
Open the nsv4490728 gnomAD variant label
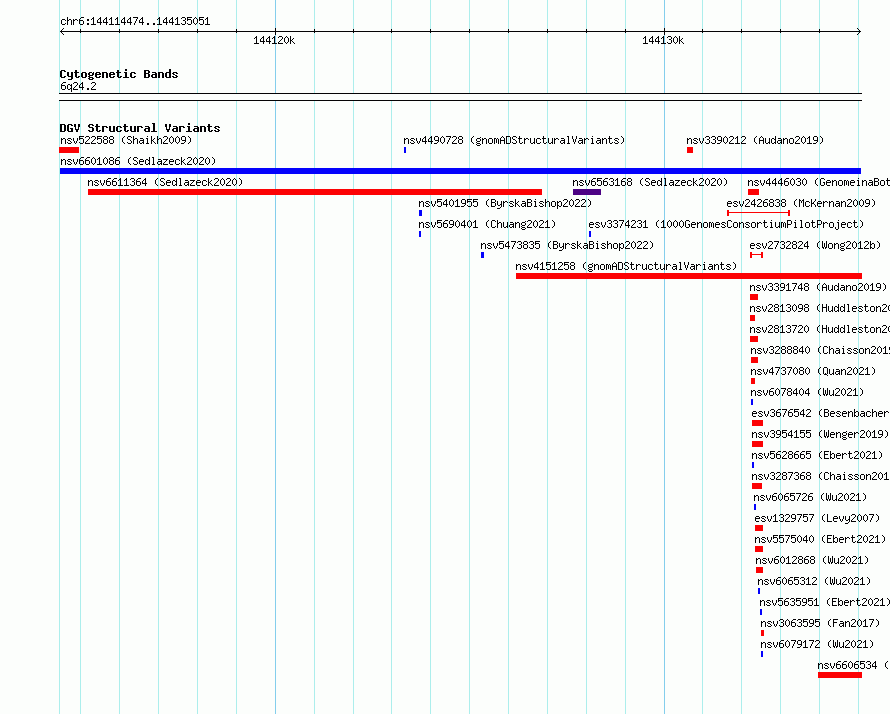(514, 140)
